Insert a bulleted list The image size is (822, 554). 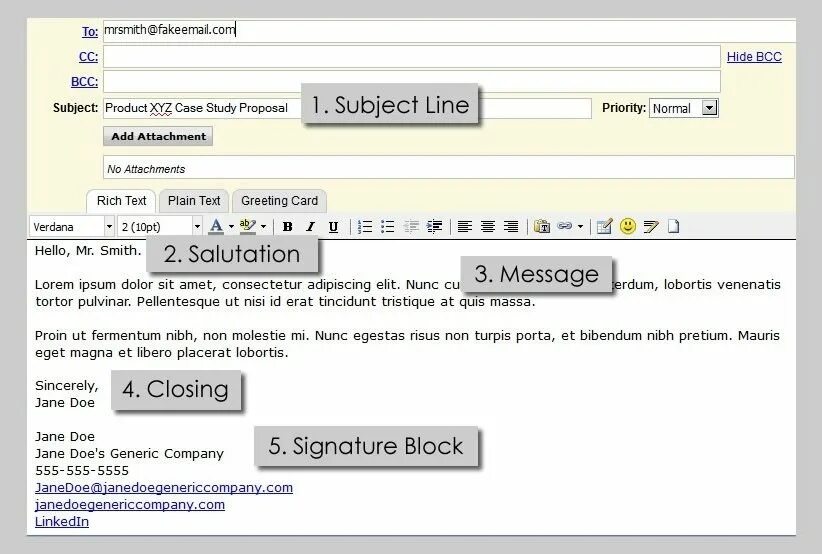click(x=387, y=226)
